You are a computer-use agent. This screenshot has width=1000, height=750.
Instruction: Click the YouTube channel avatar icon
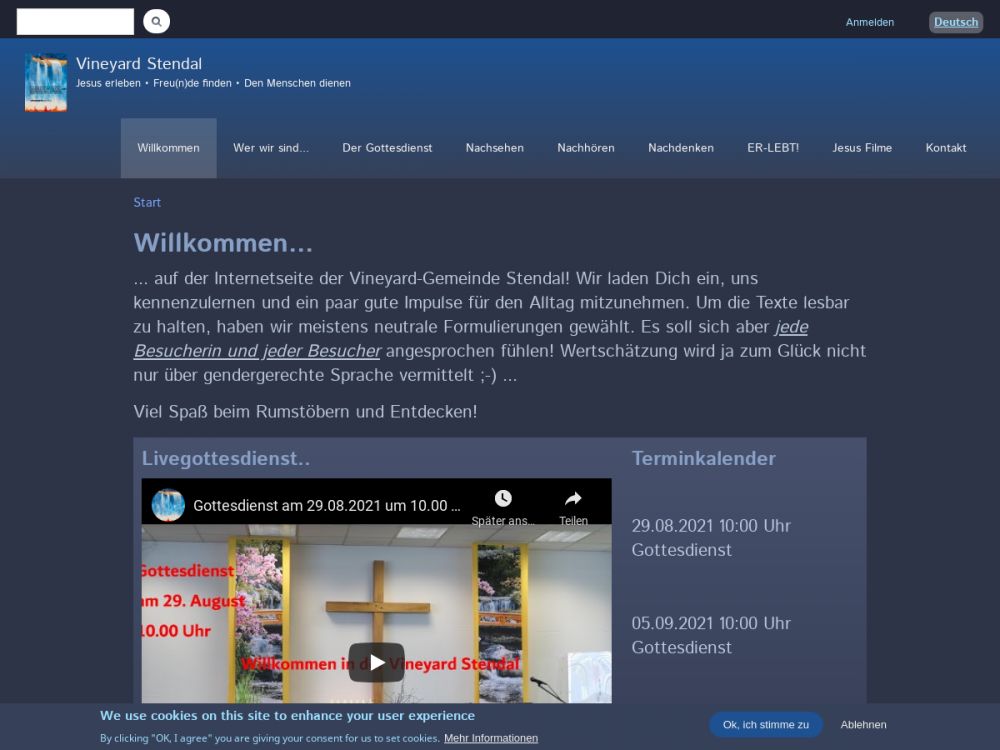point(168,505)
